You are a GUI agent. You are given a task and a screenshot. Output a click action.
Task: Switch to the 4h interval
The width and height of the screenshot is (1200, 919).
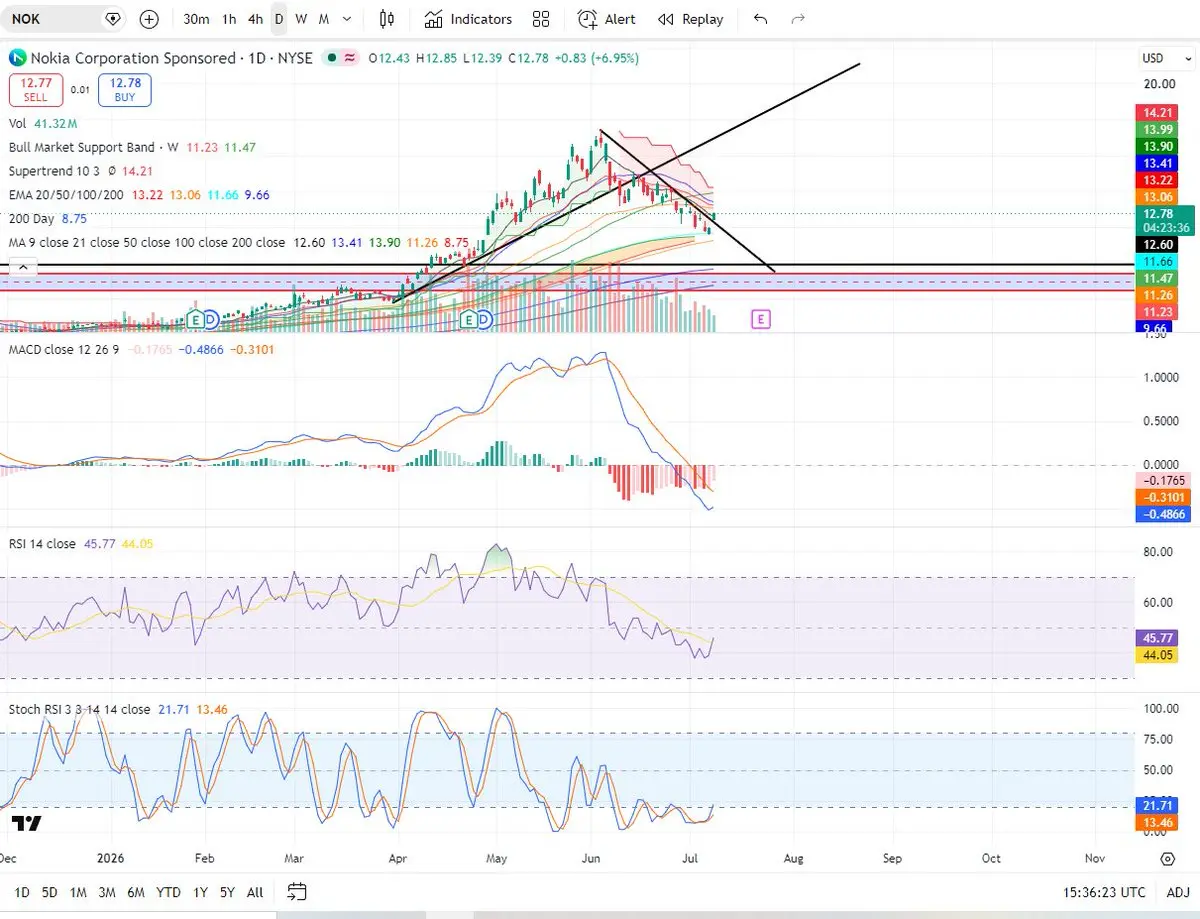pos(255,19)
